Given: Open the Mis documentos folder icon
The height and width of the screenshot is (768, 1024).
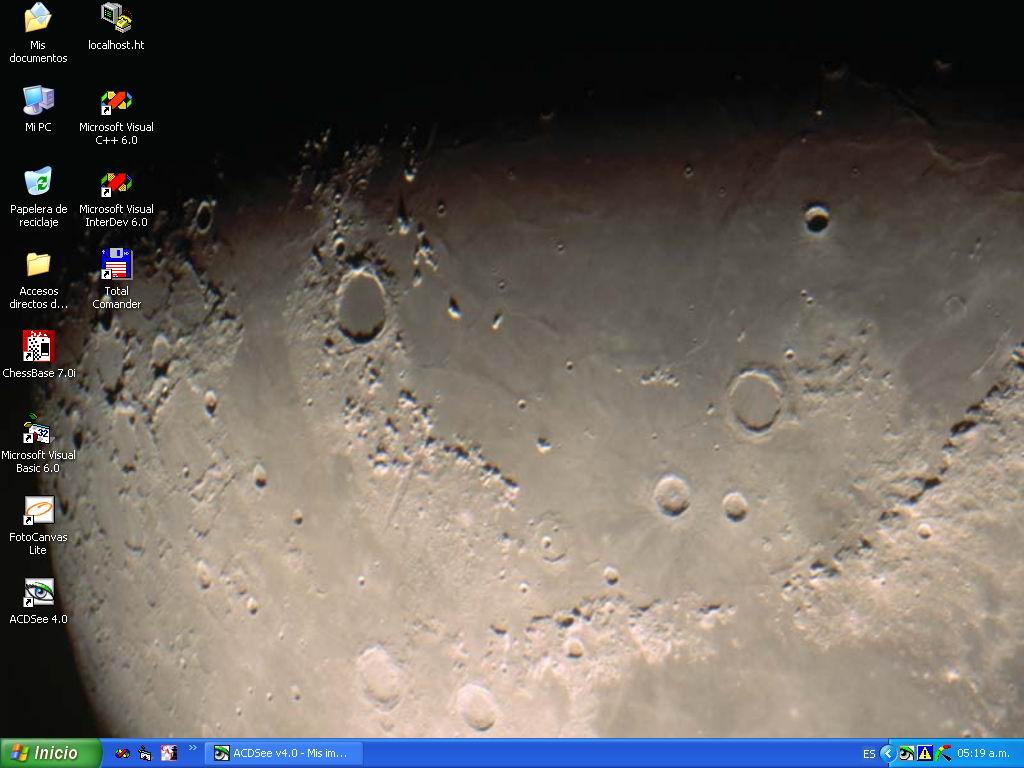Looking at the screenshot, I should coord(38,18).
